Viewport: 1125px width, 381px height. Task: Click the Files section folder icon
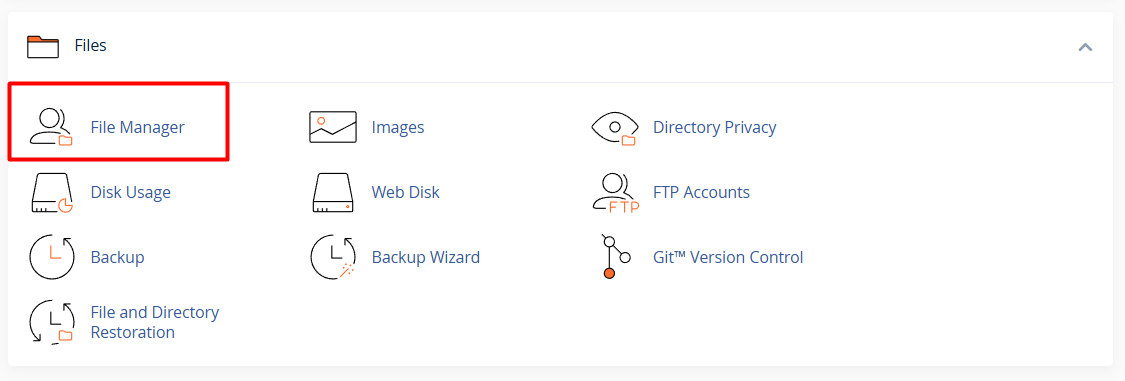tap(42, 46)
